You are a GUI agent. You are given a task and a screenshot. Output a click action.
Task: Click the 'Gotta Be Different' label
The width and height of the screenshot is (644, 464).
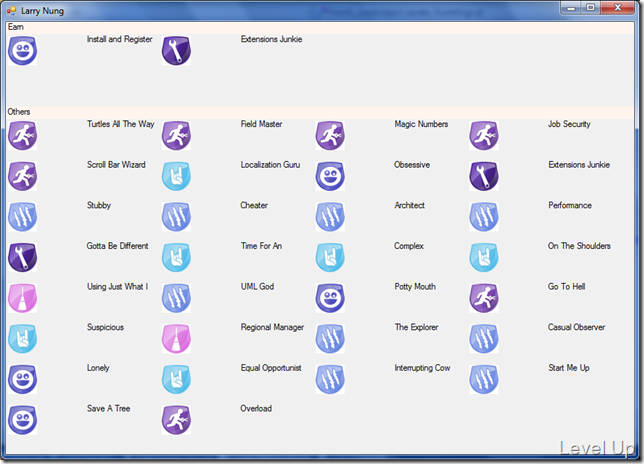pos(117,246)
